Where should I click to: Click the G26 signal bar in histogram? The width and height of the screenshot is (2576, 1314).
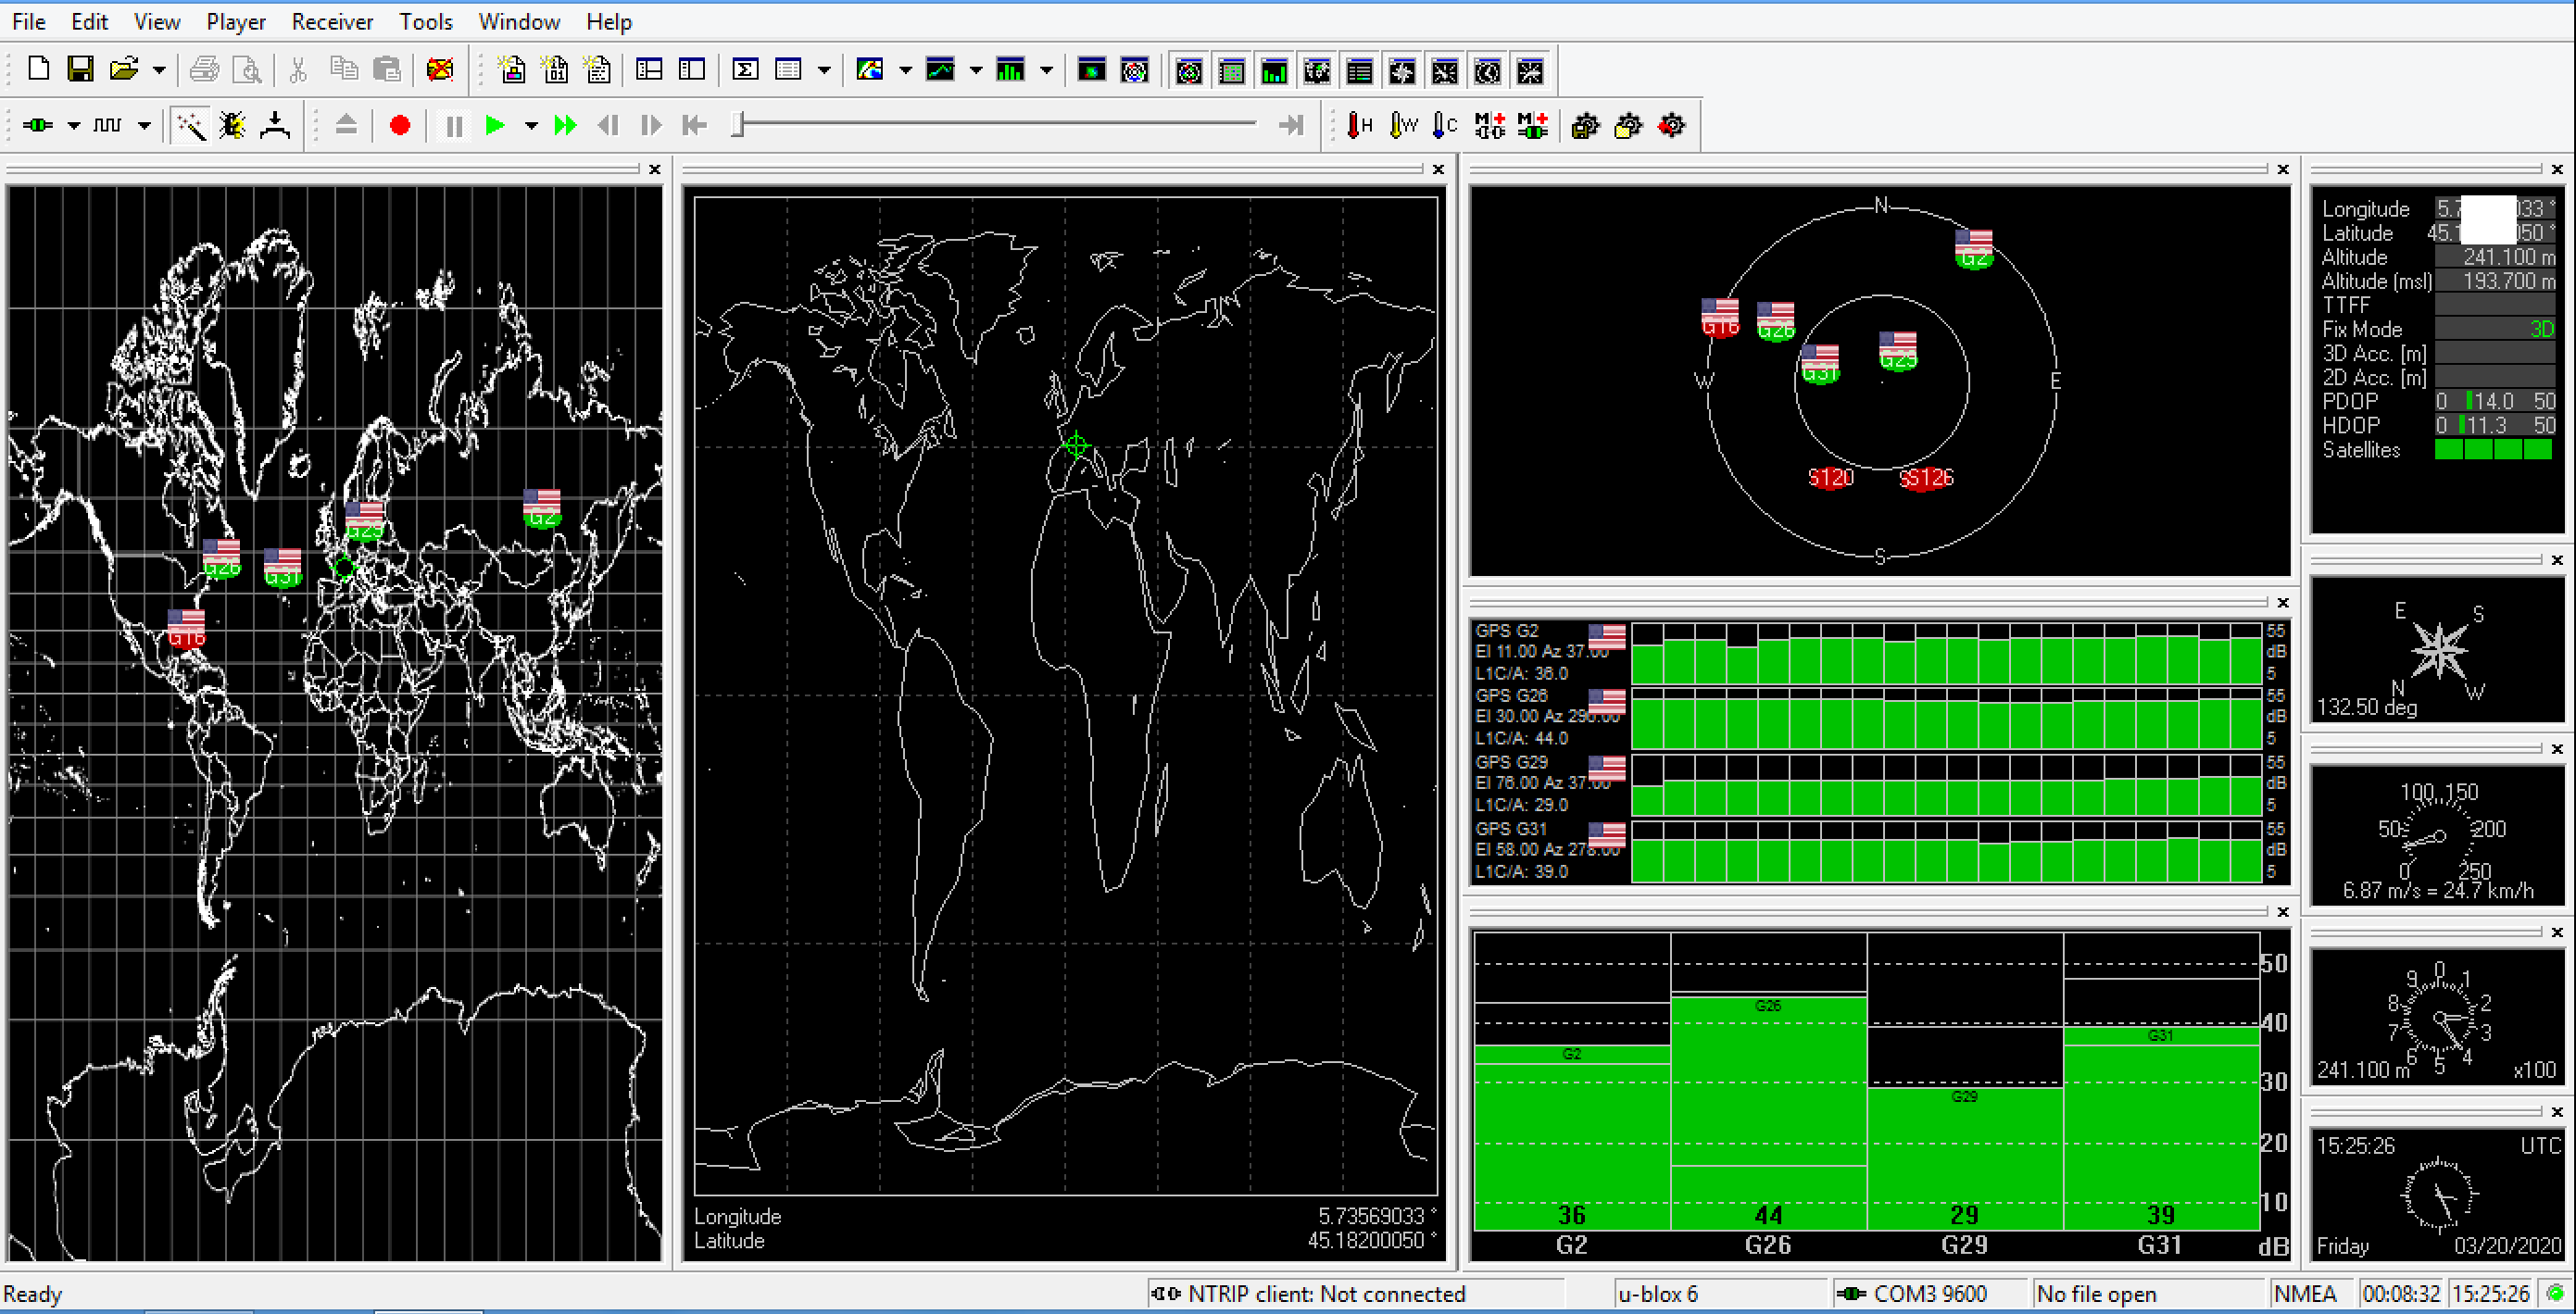point(1767,1110)
